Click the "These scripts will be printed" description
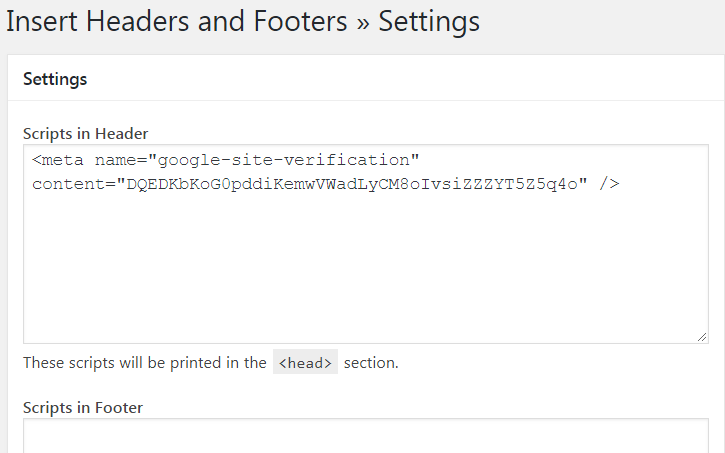 tap(145, 363)
